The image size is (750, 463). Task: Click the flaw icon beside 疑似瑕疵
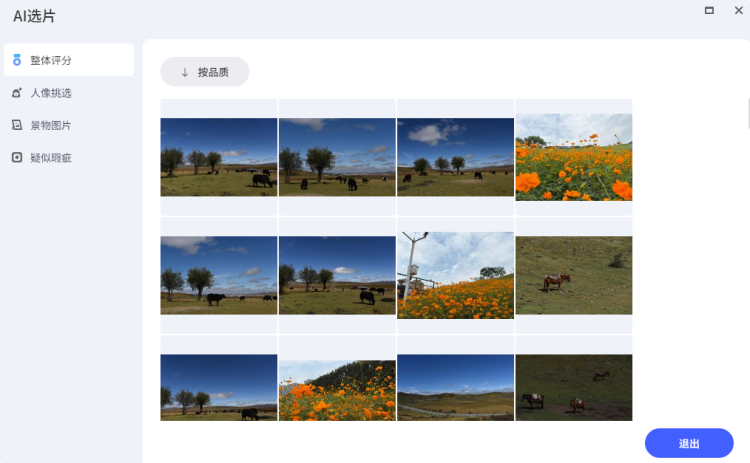pos(17,157)
